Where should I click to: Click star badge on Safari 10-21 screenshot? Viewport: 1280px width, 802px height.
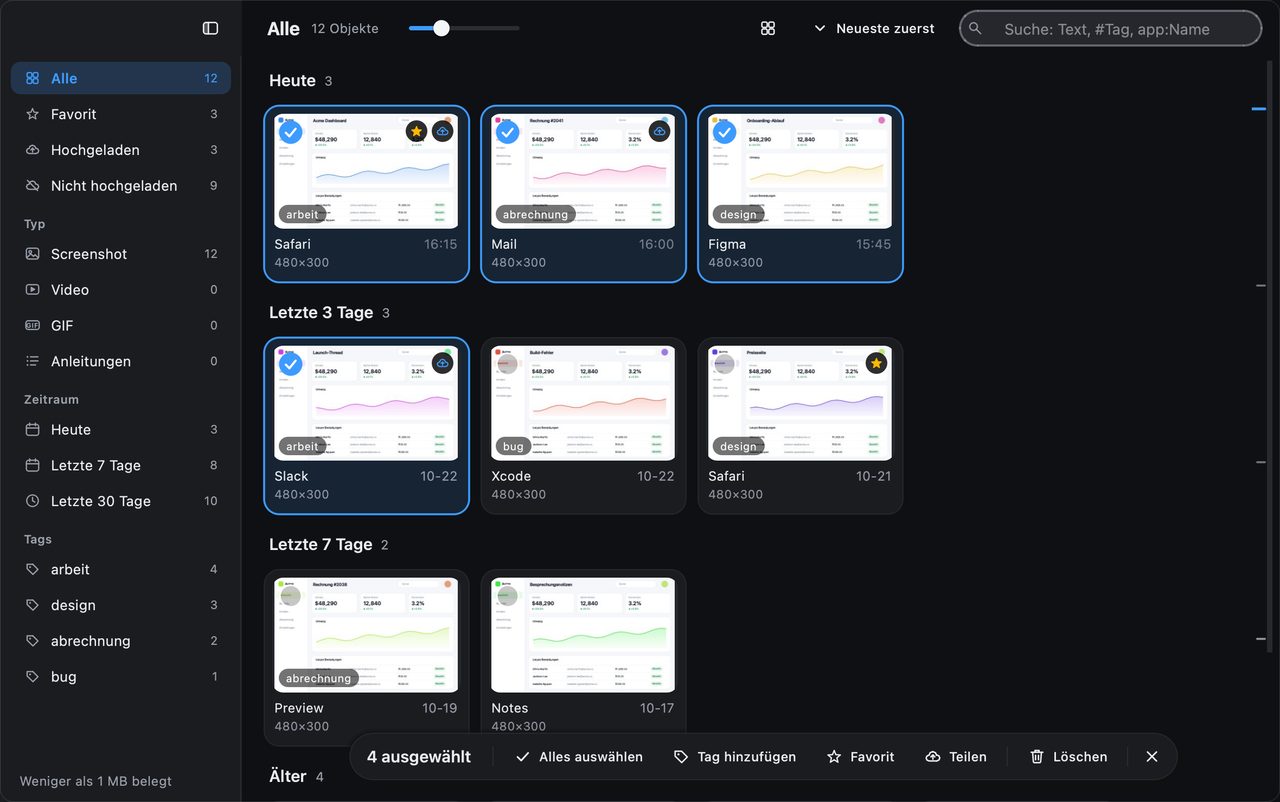(876, 363)
